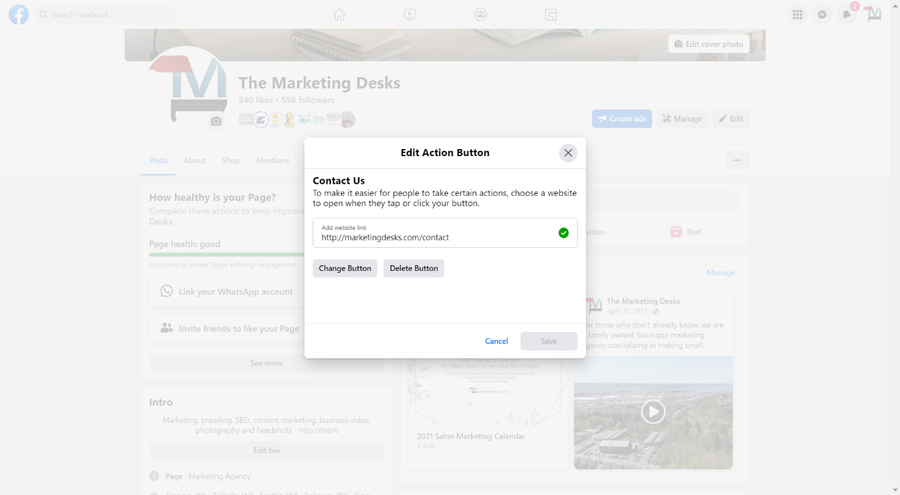The height and width of the screenshot is (495, 900).
Task: Open the Facebook logo home icon
Action: (18, 14)
